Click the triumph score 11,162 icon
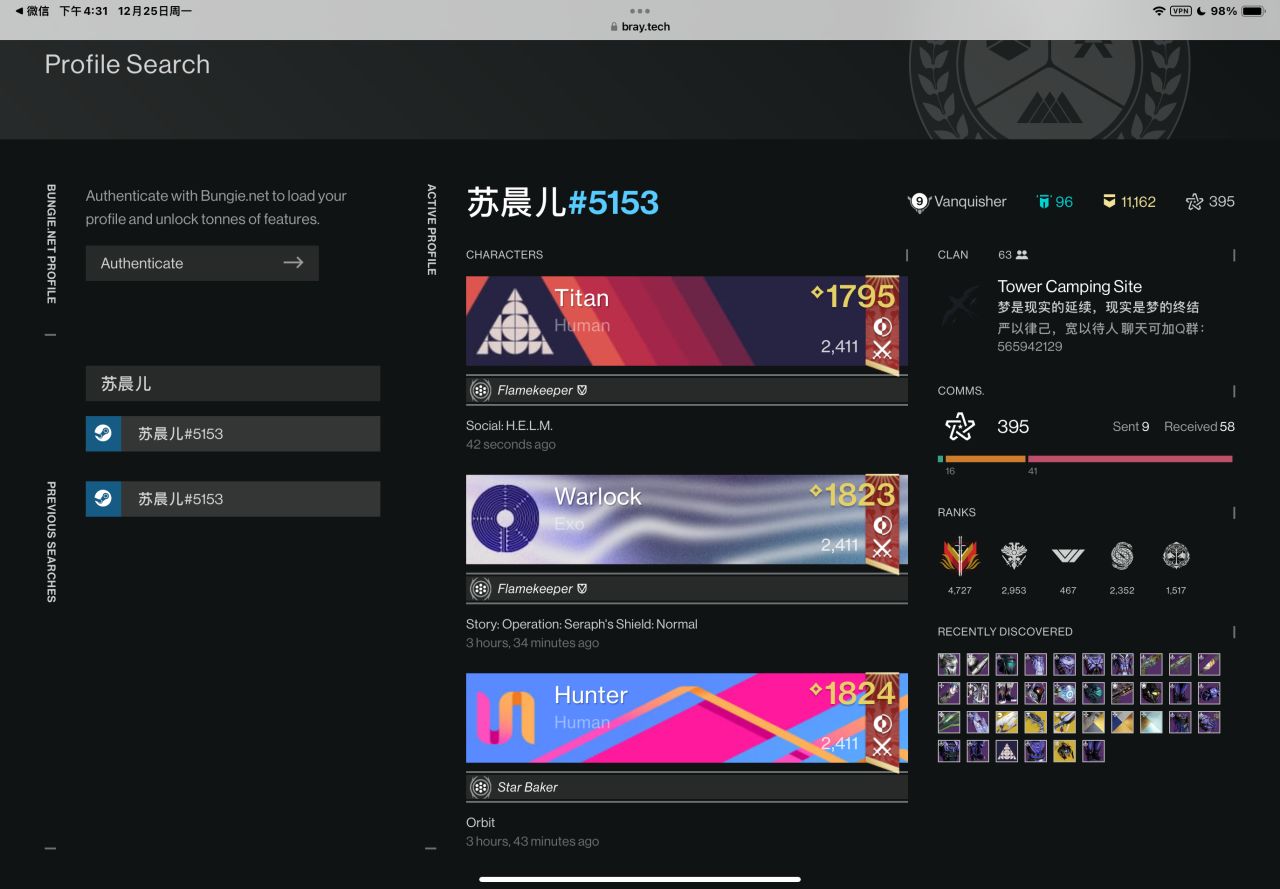The height and width of the screenshot is (889, 1280). [x=1109, y=202]
